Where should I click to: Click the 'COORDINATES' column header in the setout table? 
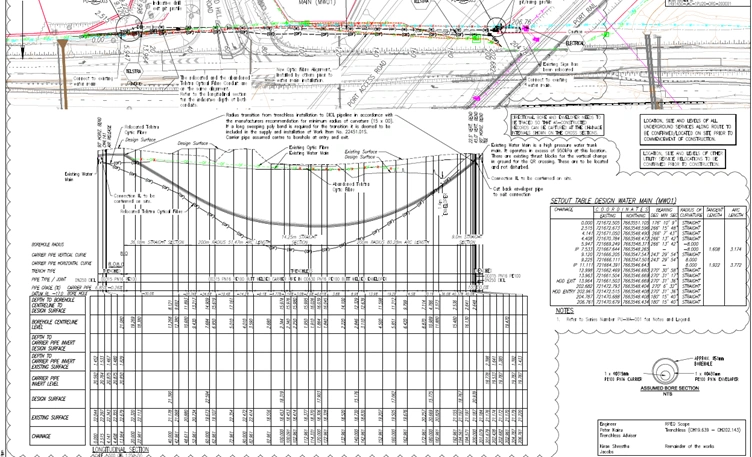click(x=622, y=209)
